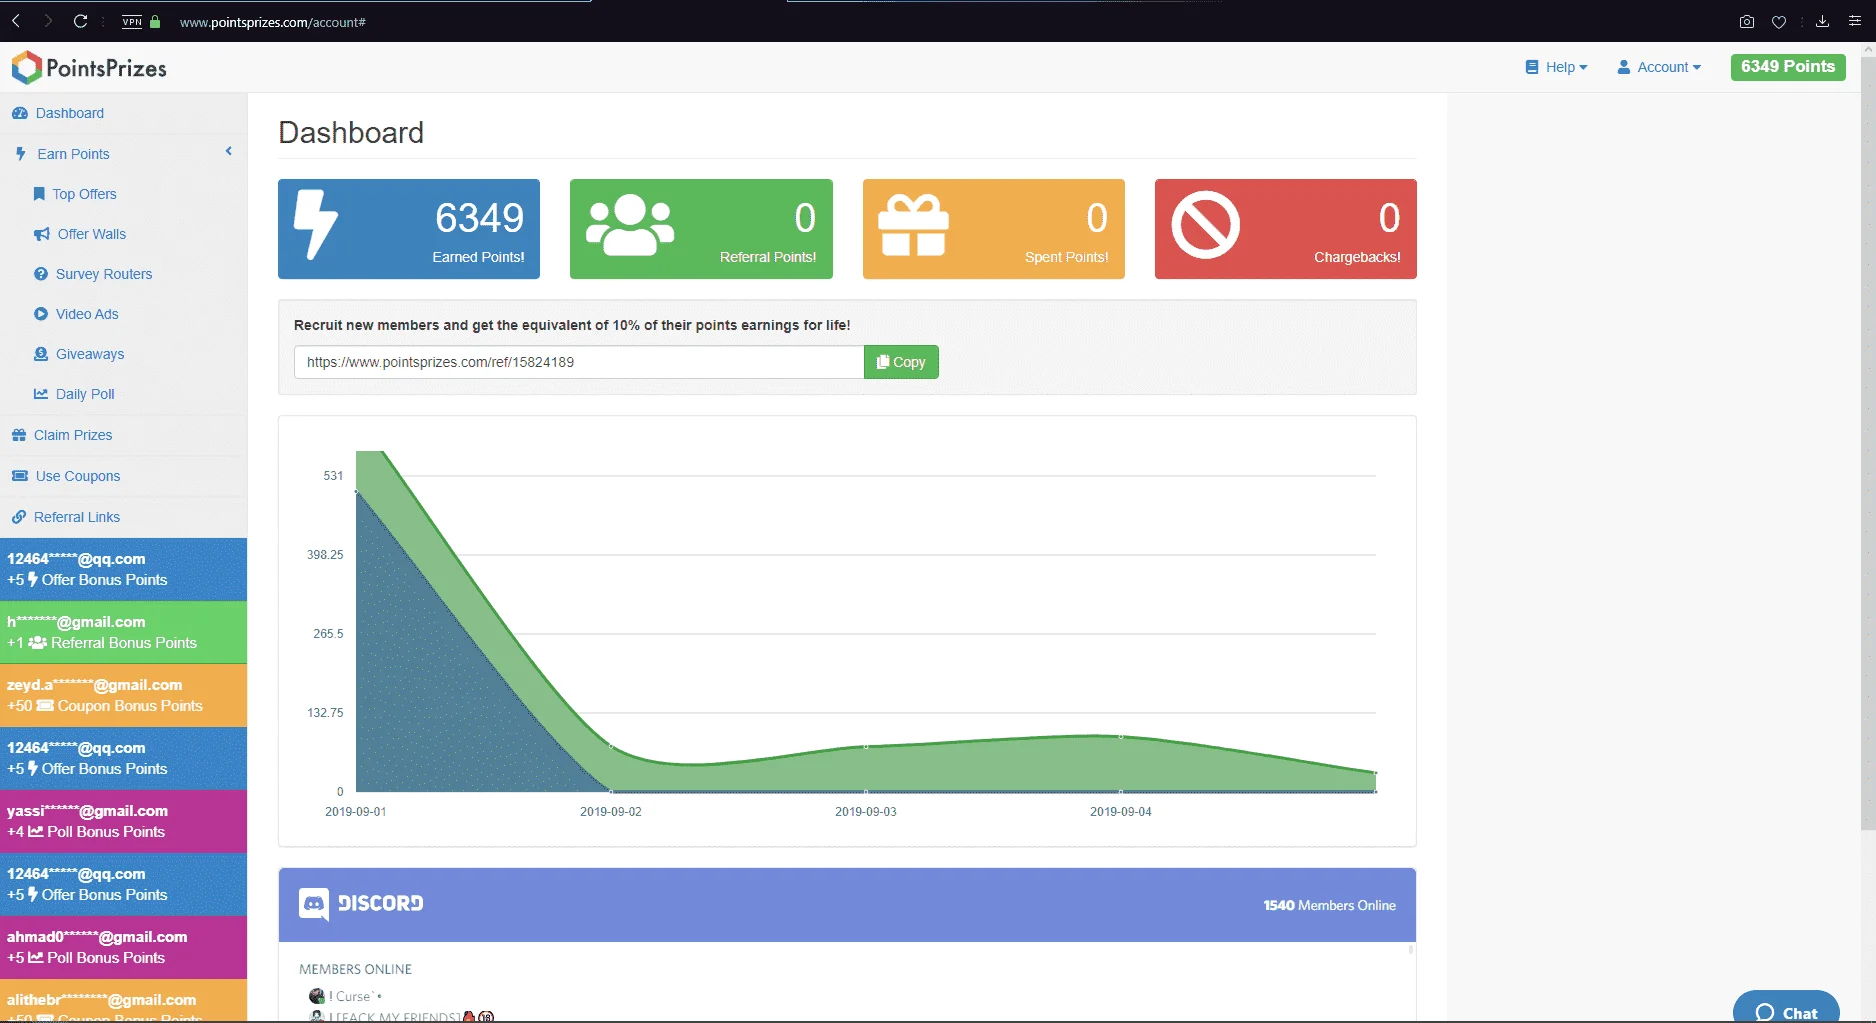Click the Curse member in Discord list
1876x1023 pixels.
point(344,996)
